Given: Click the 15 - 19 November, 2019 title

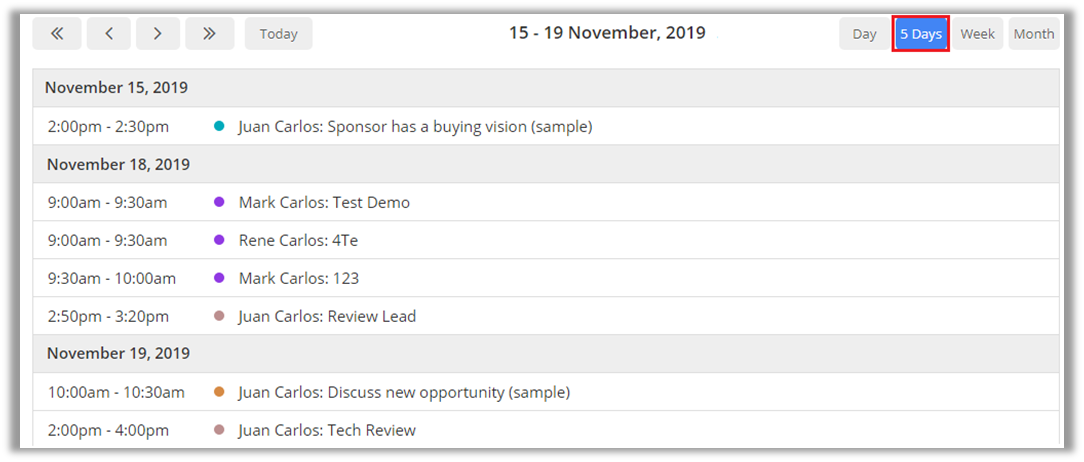Looking at the screenshot, I should 607,33.
